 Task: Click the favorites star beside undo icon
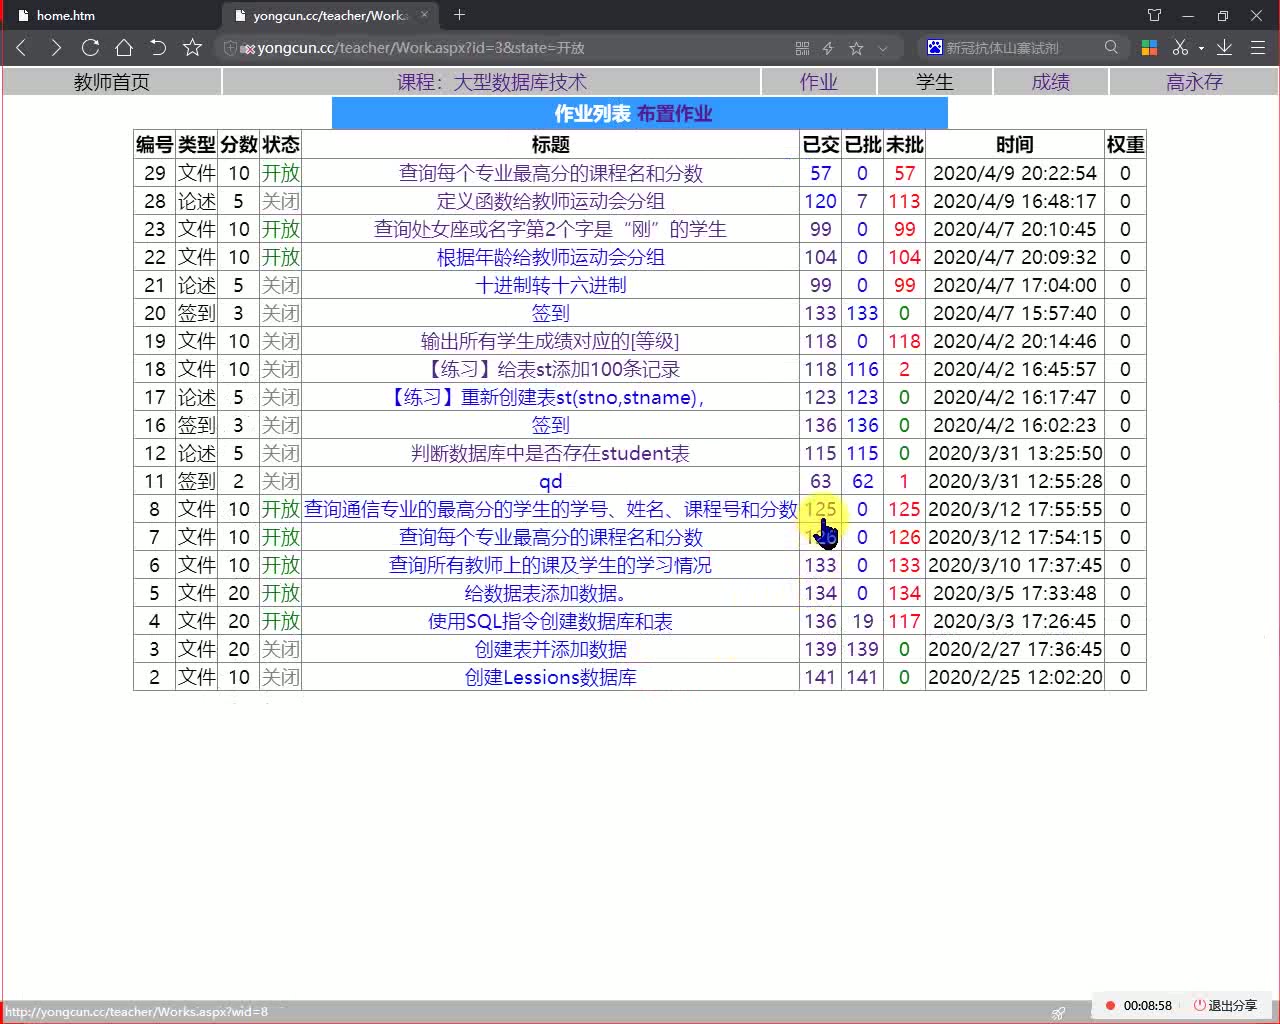click(x=192, y=47)
